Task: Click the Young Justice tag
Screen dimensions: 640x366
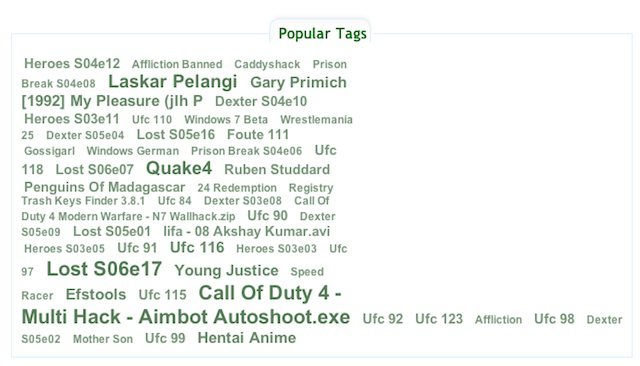Action: (226, 271)
